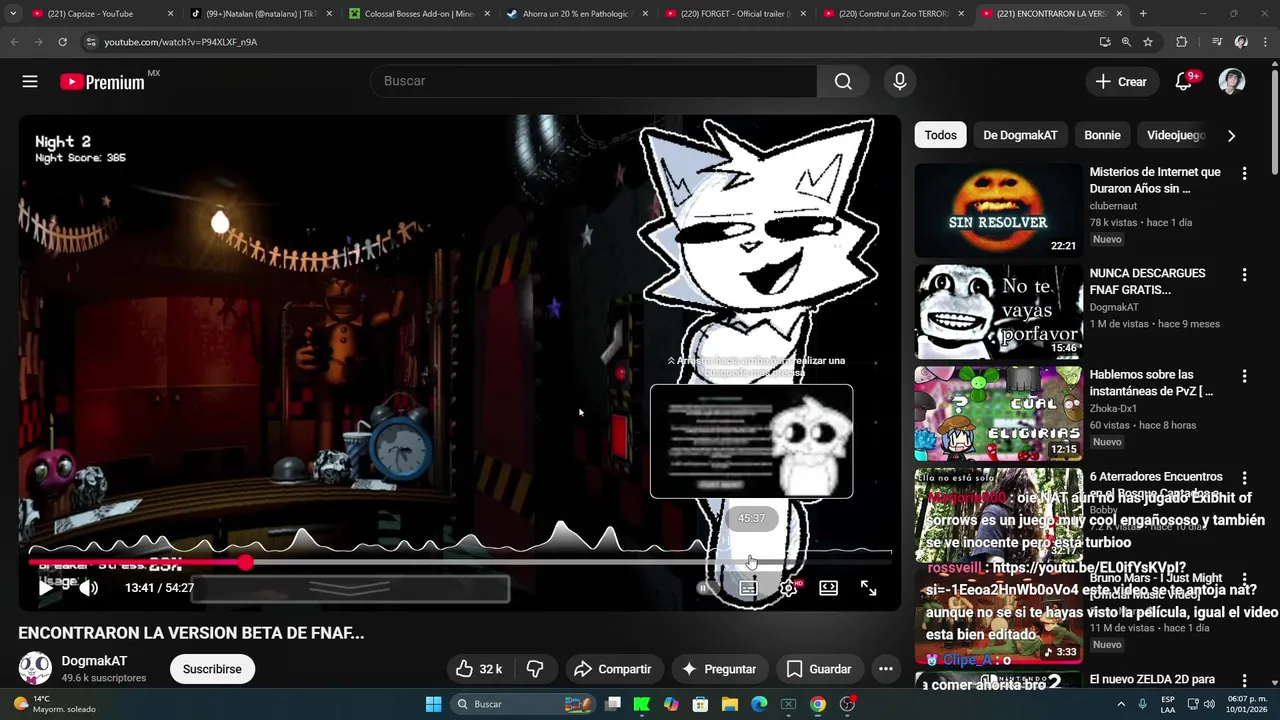The image size is (1280, 720).
Task: Switch to Construí un Zoo tab
Action: pos(892,14)
